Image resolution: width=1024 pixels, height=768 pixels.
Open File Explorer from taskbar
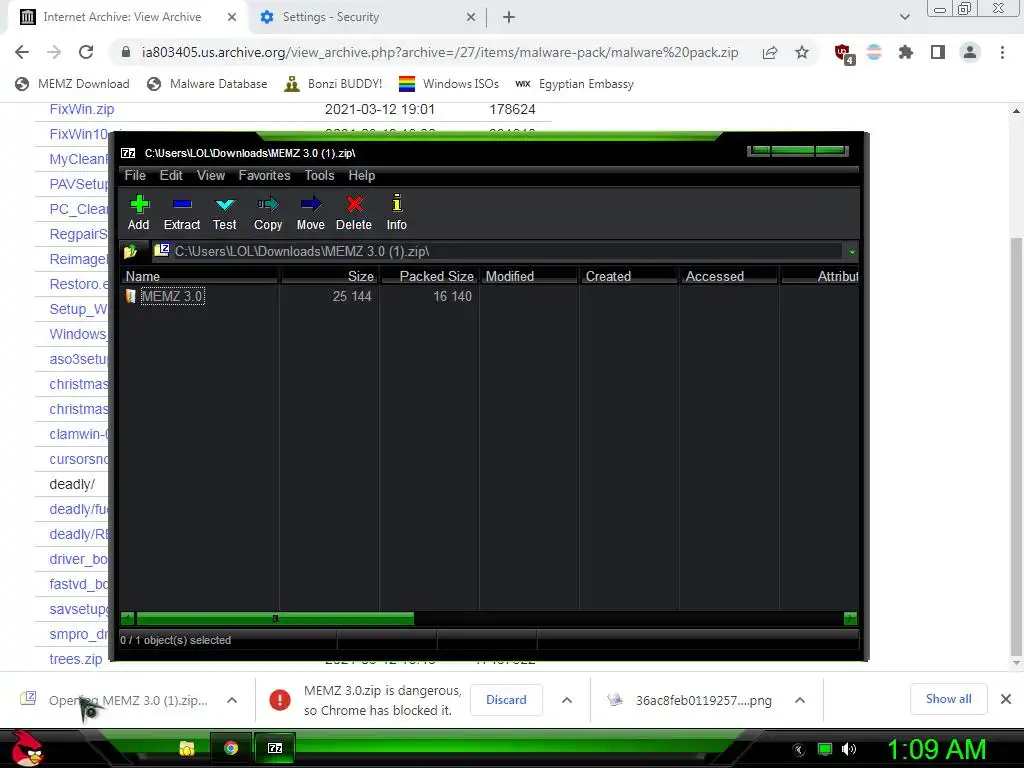[187, 748]
